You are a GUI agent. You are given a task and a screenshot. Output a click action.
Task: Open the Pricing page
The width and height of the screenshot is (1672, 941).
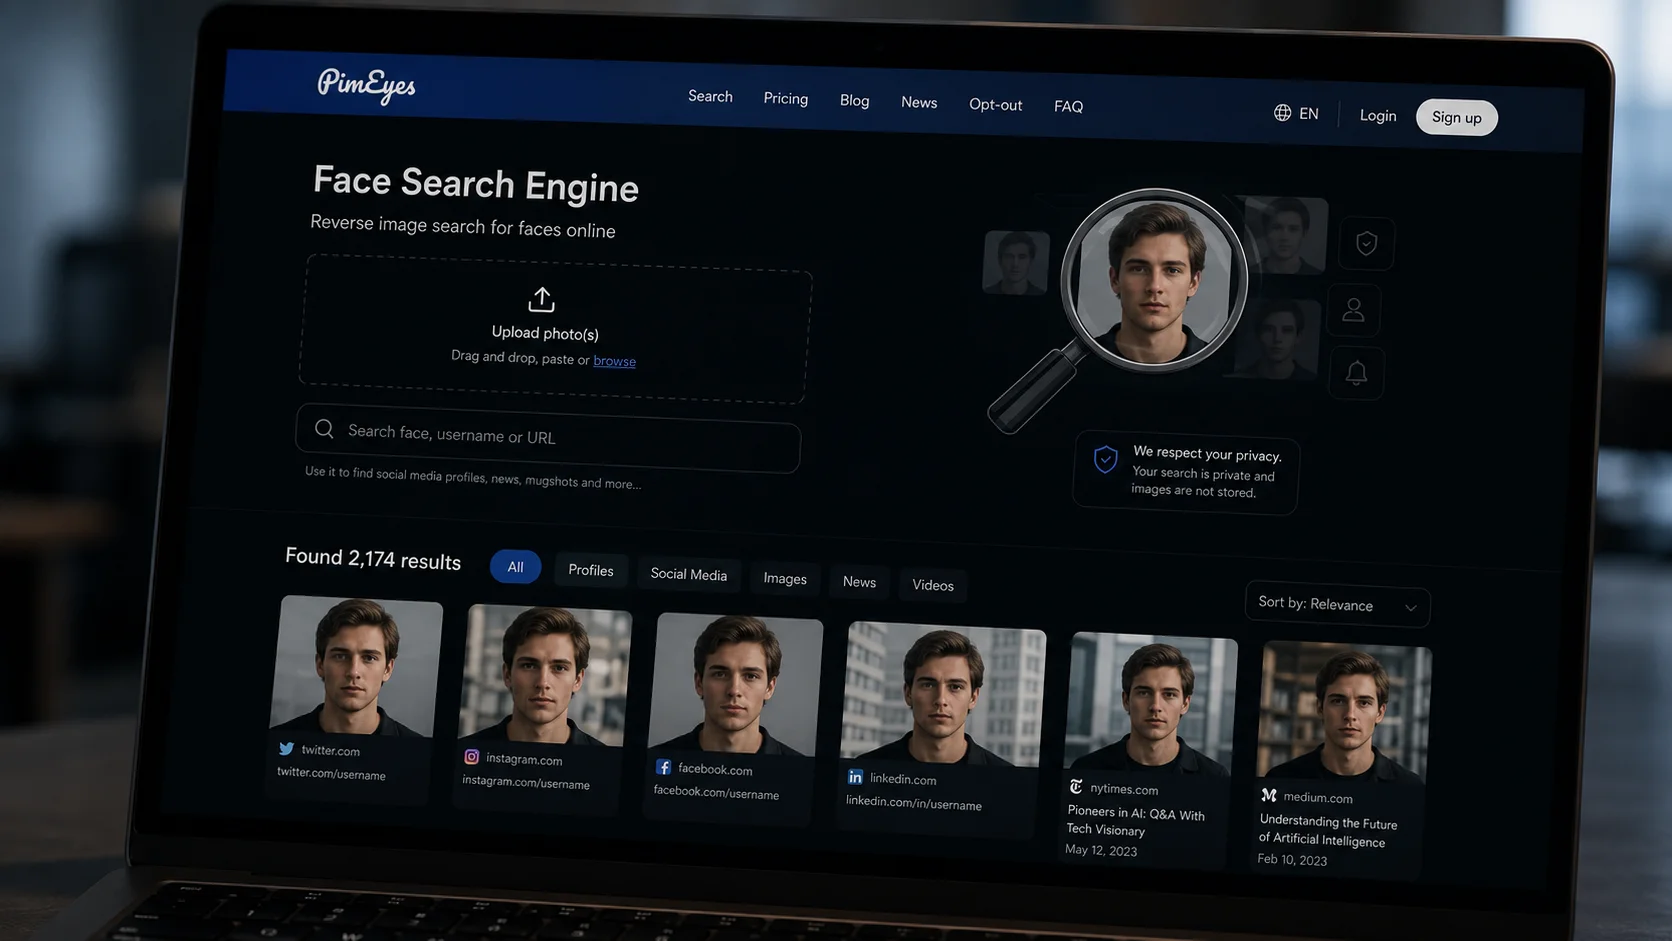click(785, 98)
